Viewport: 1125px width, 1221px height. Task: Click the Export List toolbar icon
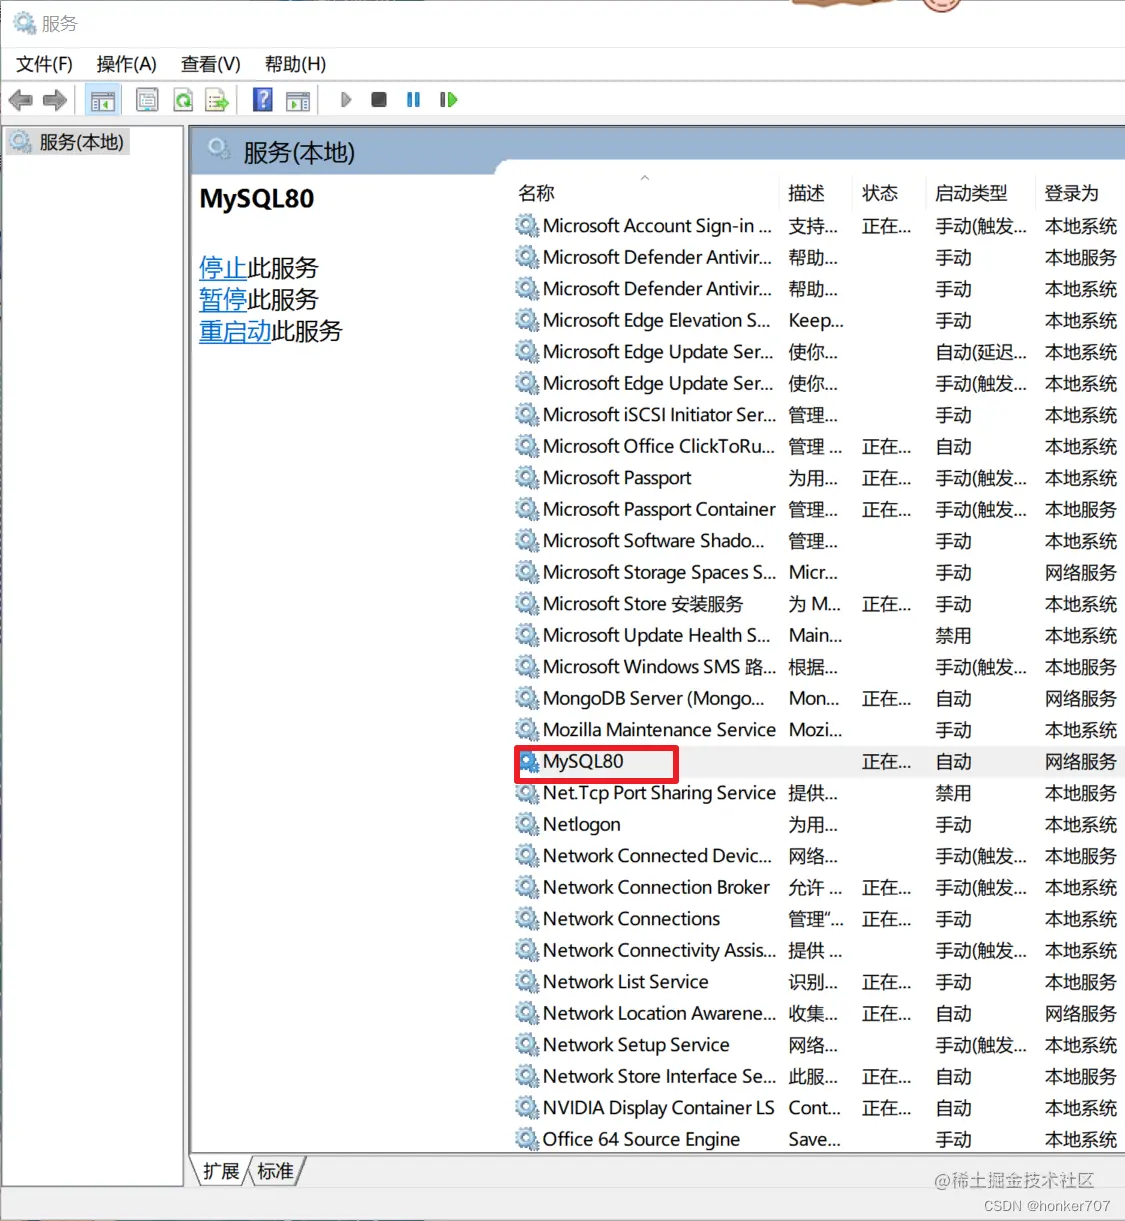[217, 100]
